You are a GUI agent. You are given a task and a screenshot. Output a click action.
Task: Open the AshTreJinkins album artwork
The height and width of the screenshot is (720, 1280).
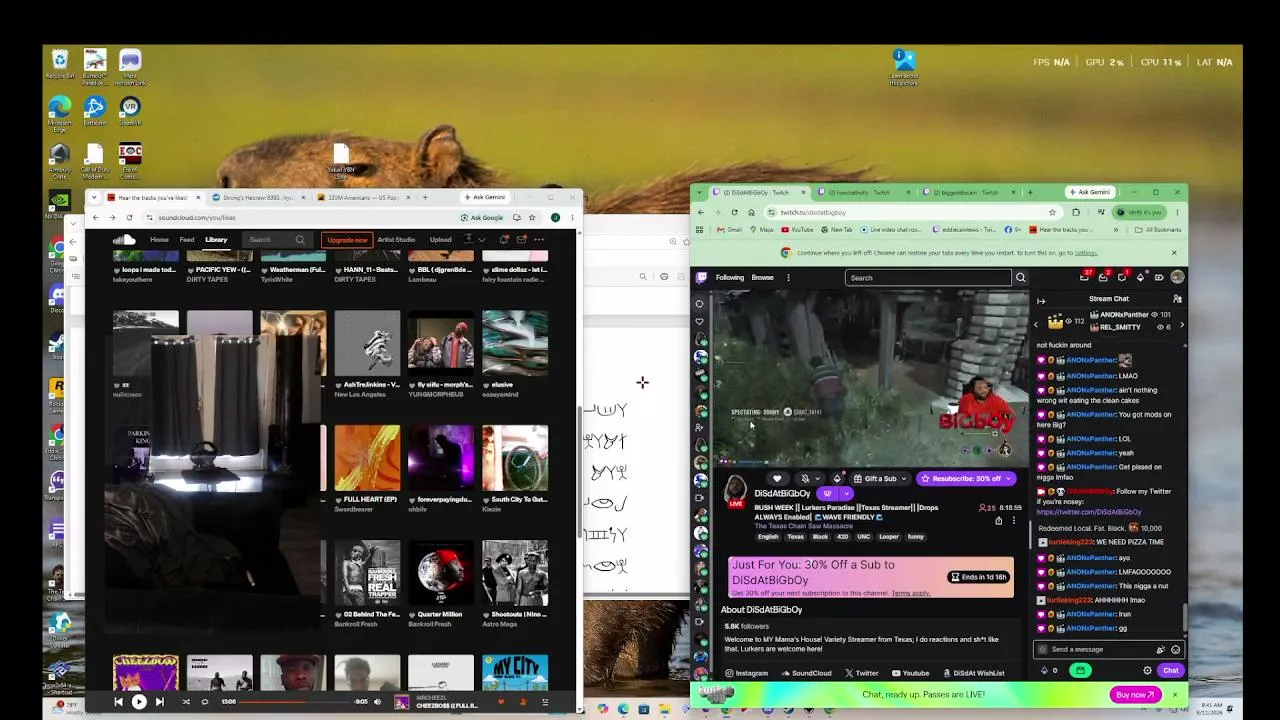(367, 343)
